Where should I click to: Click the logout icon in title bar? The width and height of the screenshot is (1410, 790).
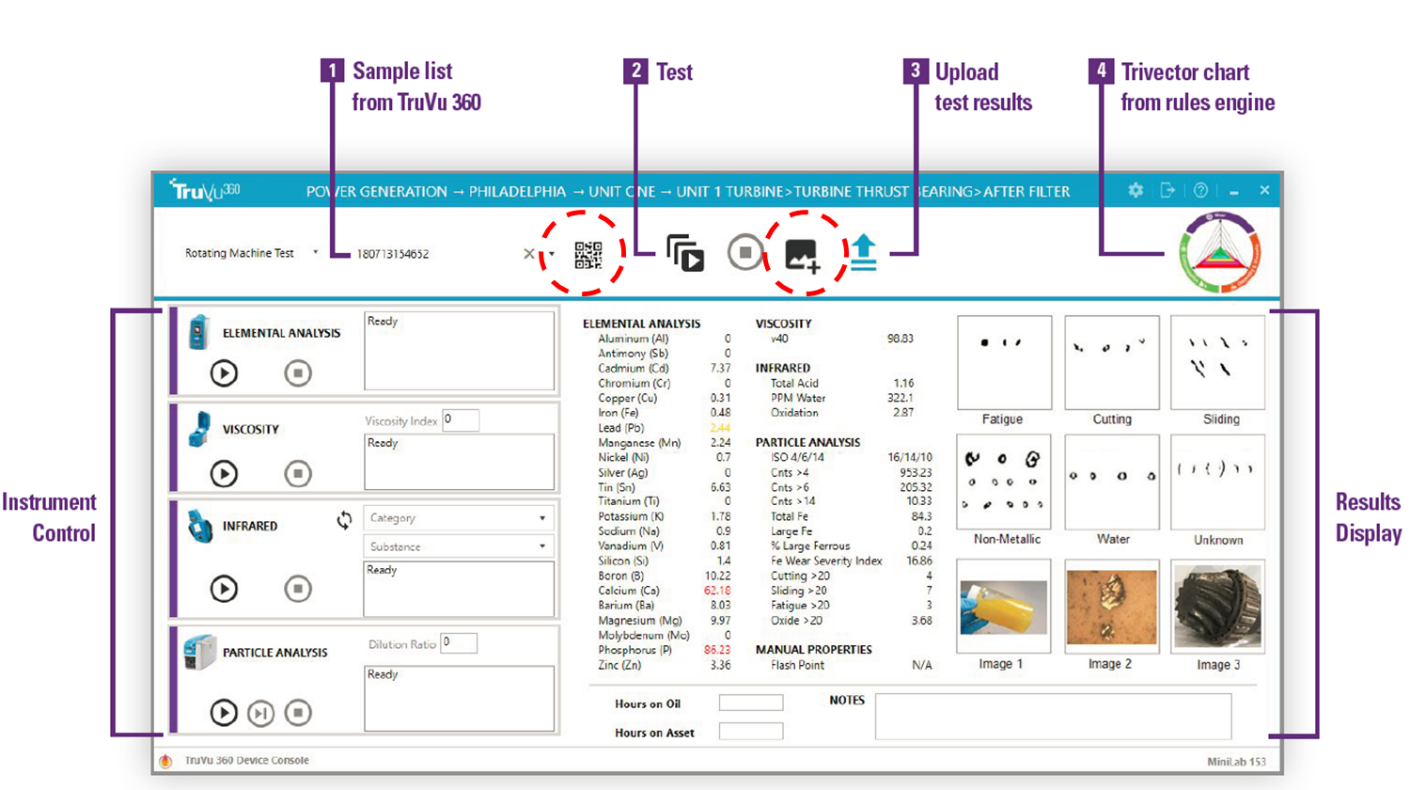pos(1167,190)
